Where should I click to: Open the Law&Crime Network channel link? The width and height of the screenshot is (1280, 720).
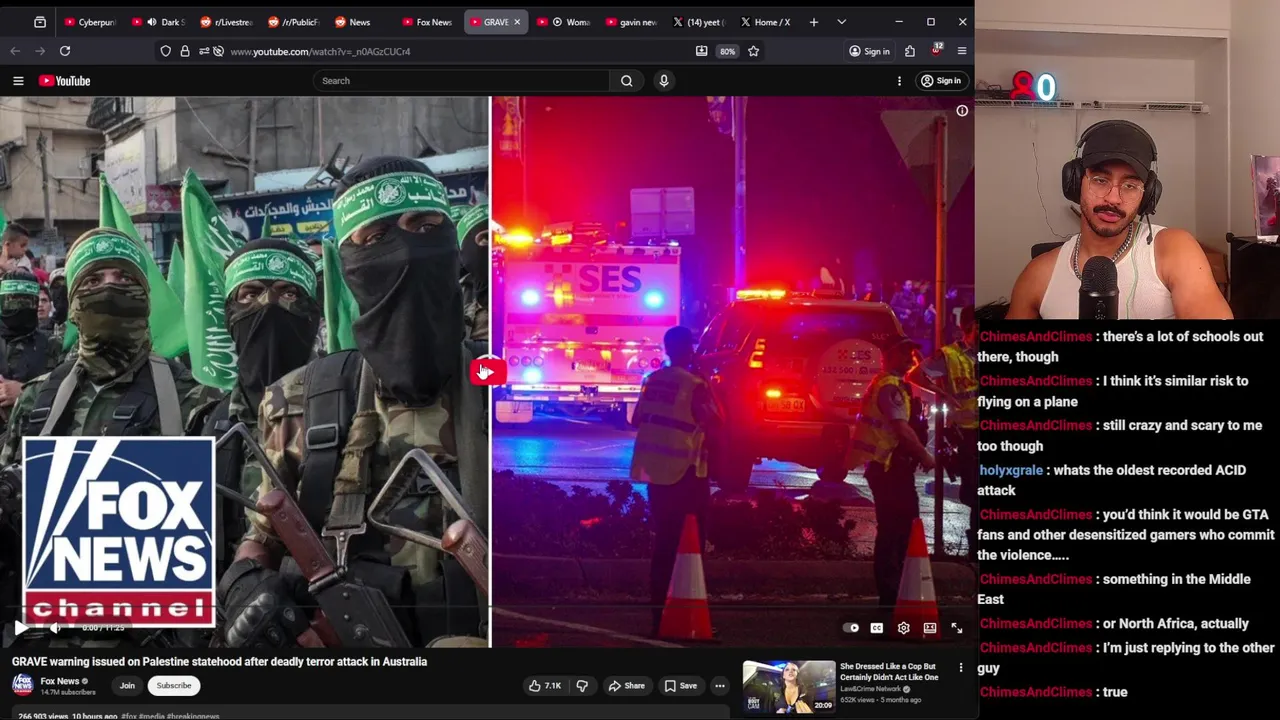click(872, 689)
